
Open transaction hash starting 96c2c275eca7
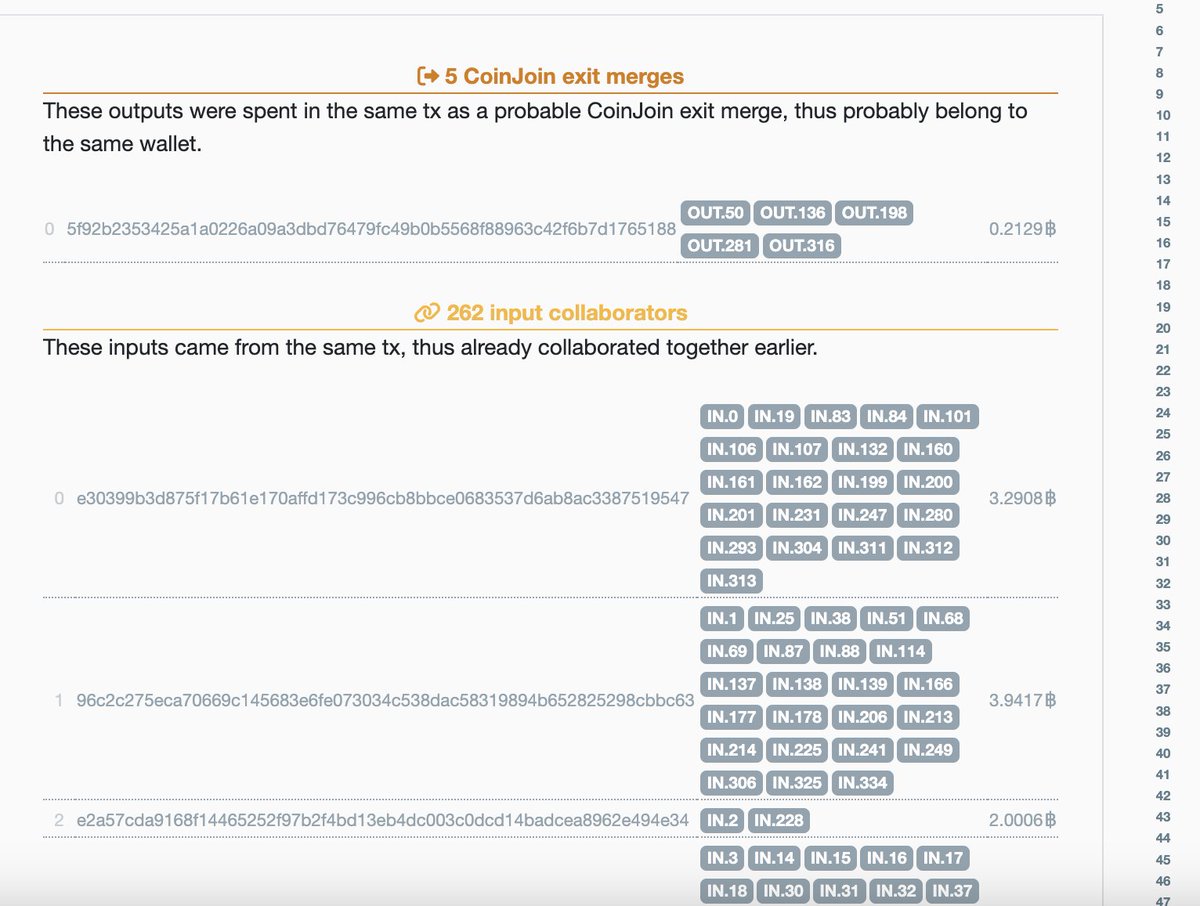(385, 701)
